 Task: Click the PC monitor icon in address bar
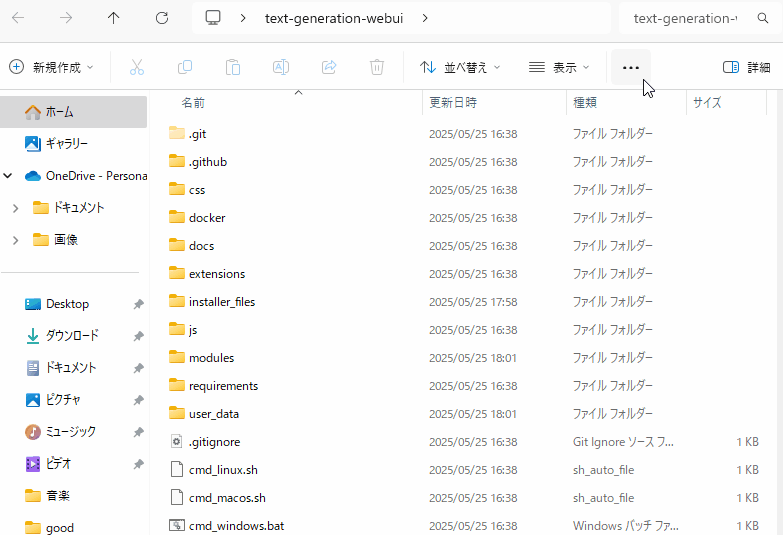click(x=213, y=18)
